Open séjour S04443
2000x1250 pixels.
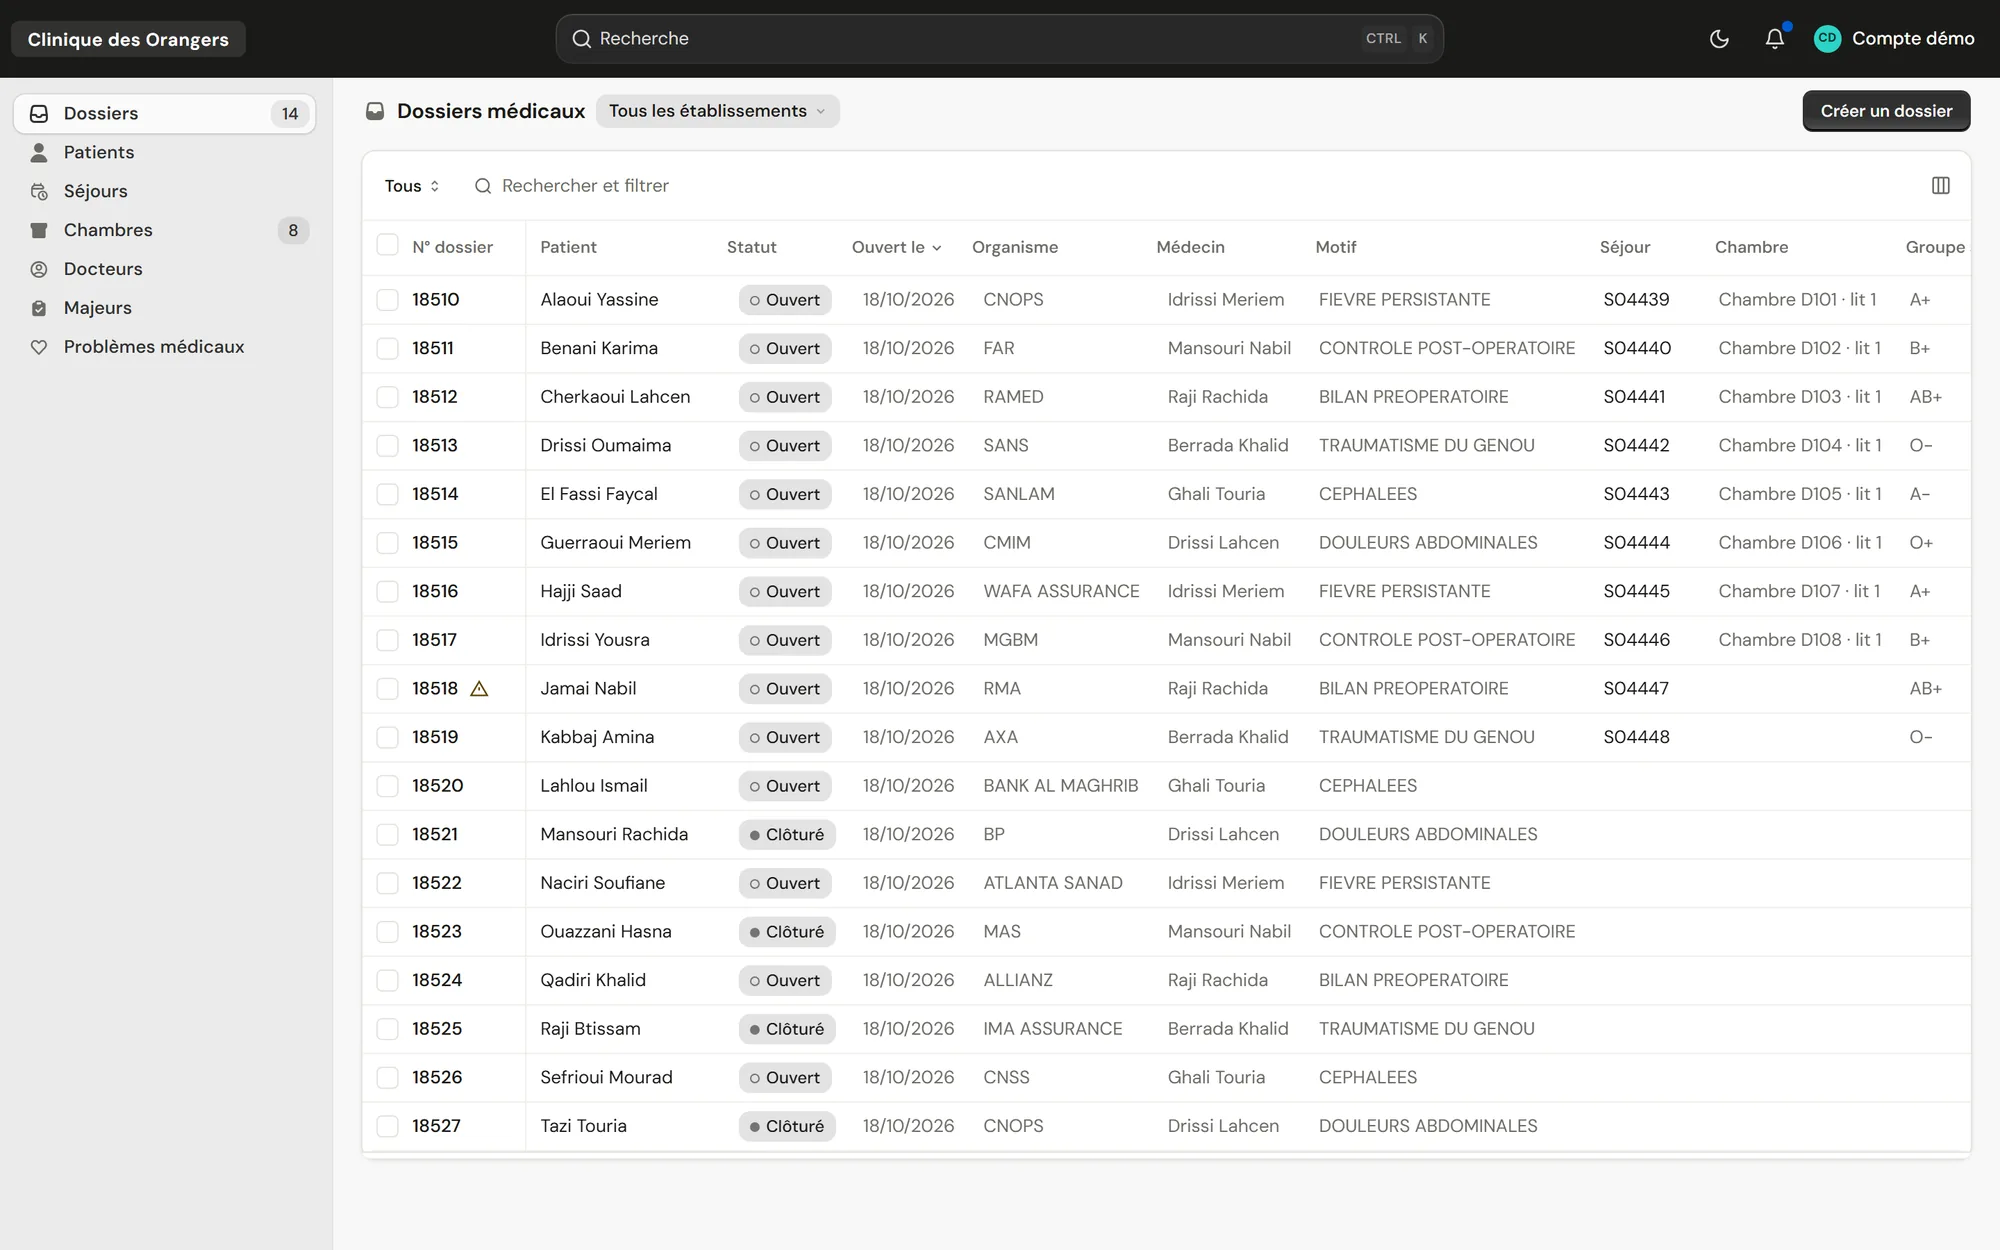click(1636, 494)
